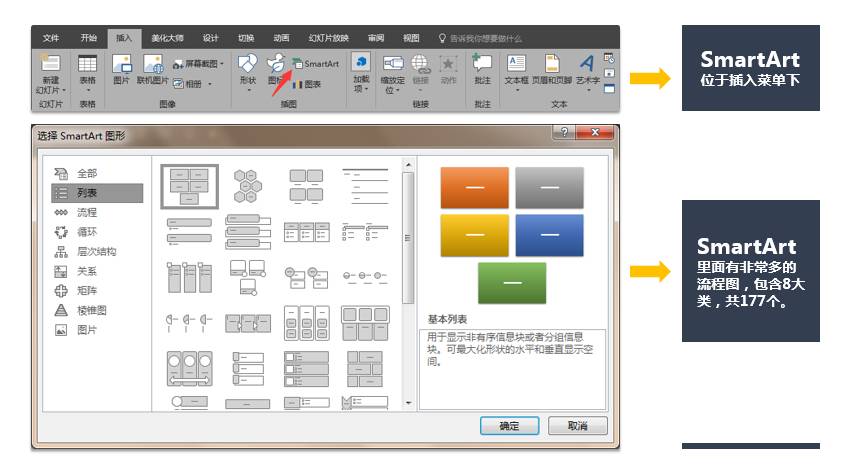Click the SmartArt button in the ribbon

316,63
